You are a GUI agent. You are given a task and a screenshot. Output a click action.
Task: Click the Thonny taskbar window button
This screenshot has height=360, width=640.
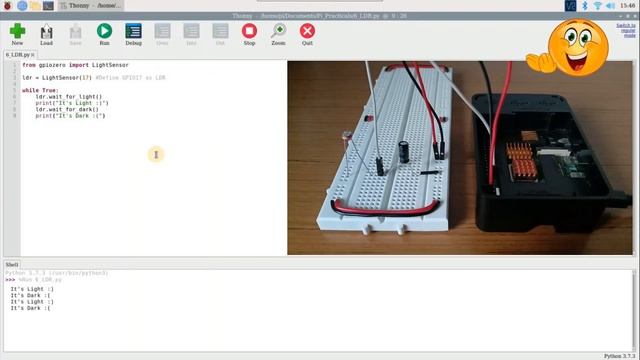tap(91, 6)
